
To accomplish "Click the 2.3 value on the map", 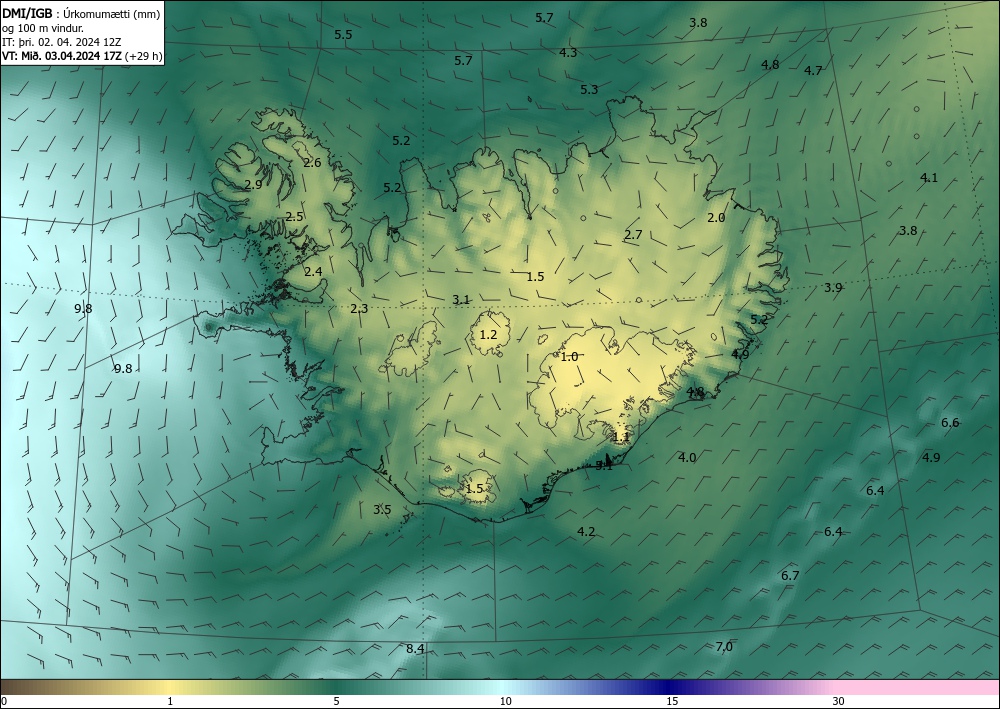I will click(x=359, y=309).
